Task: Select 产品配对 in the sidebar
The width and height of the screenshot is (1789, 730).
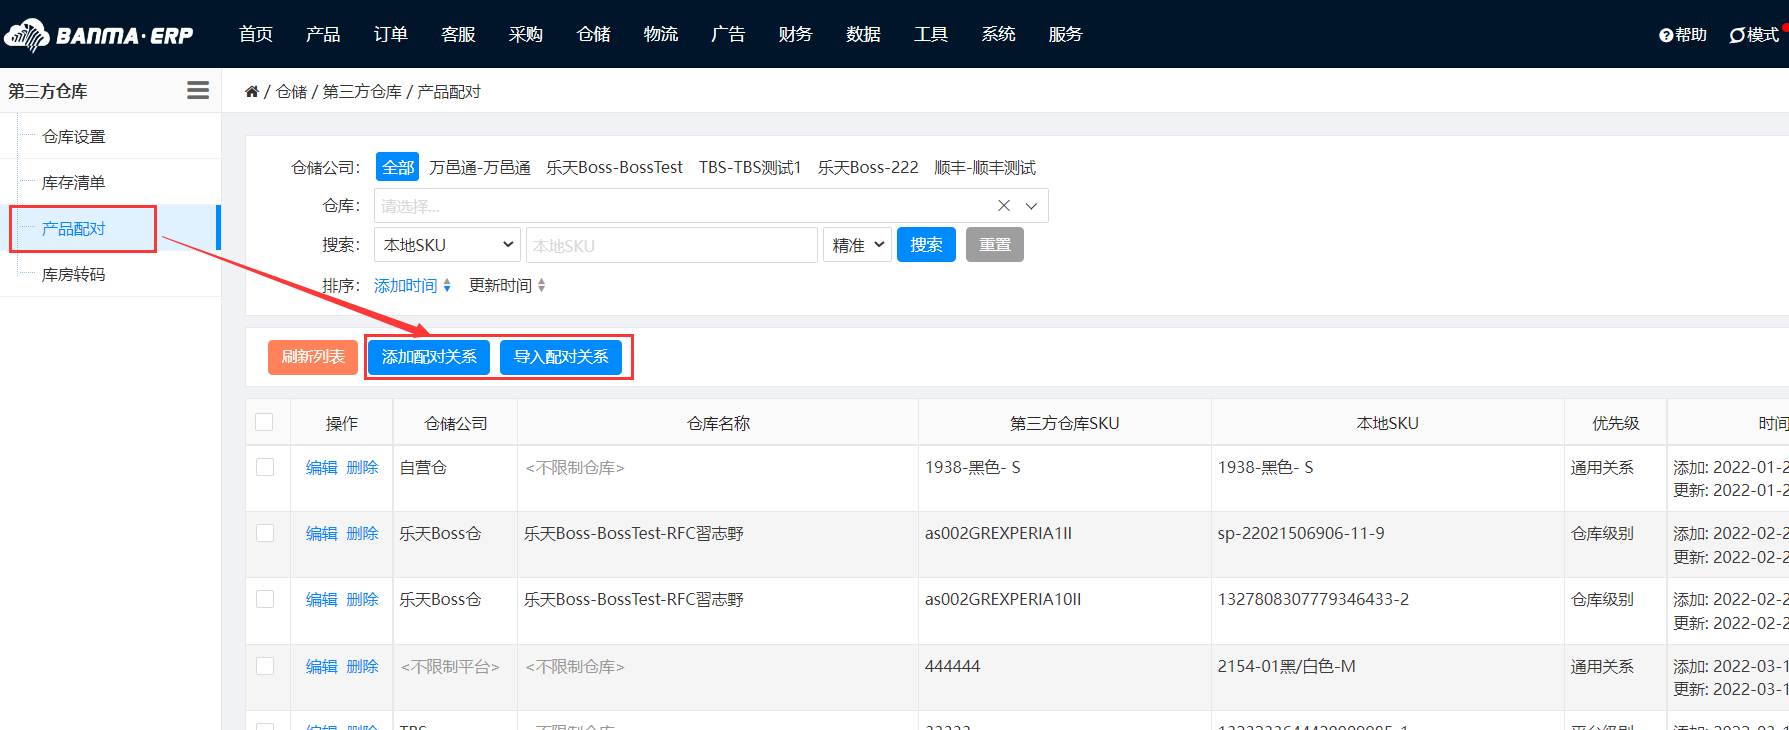Action: pyautogui.click(x=73, y=228)
